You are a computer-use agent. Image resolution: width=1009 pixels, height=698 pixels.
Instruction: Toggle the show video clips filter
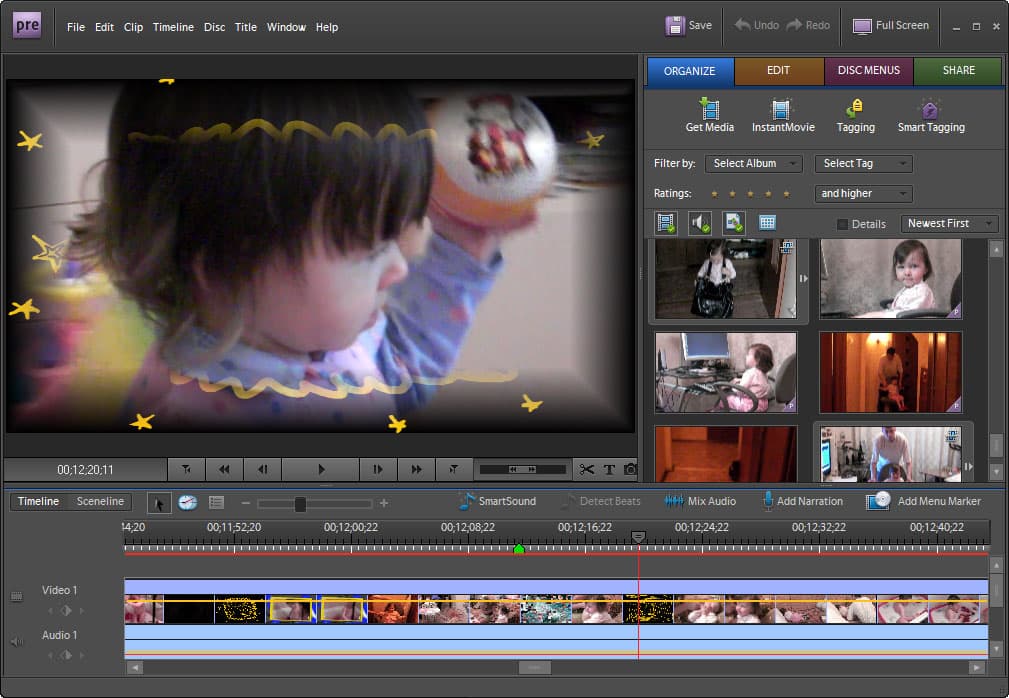coord(665,223)
